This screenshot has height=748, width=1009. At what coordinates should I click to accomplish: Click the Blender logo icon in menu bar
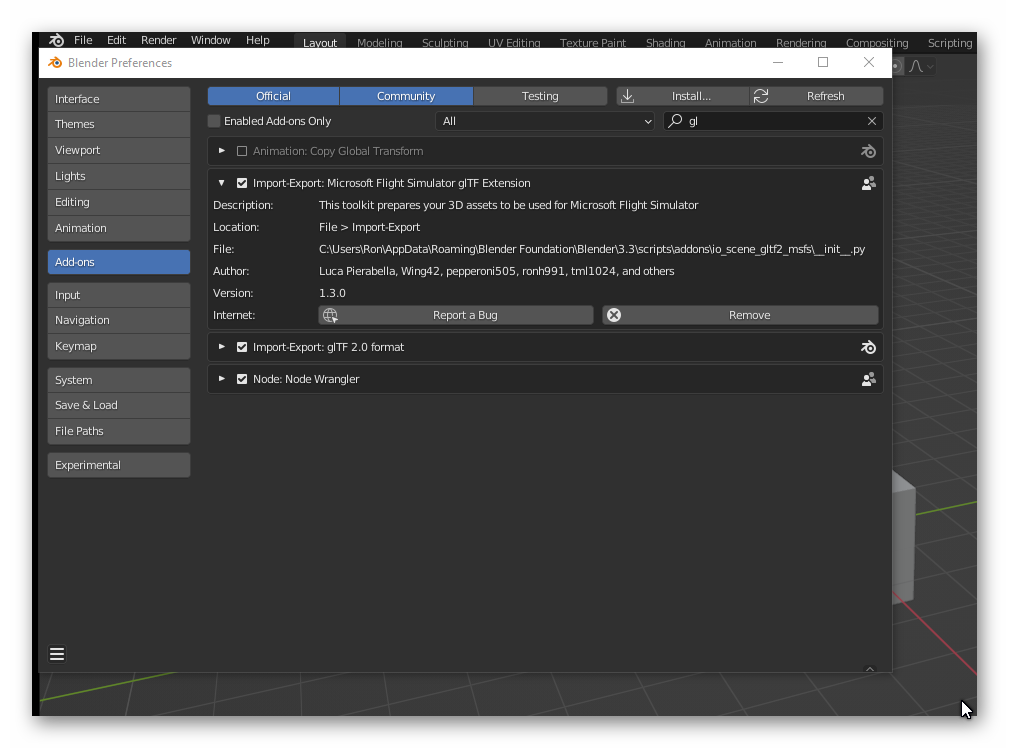57,40
